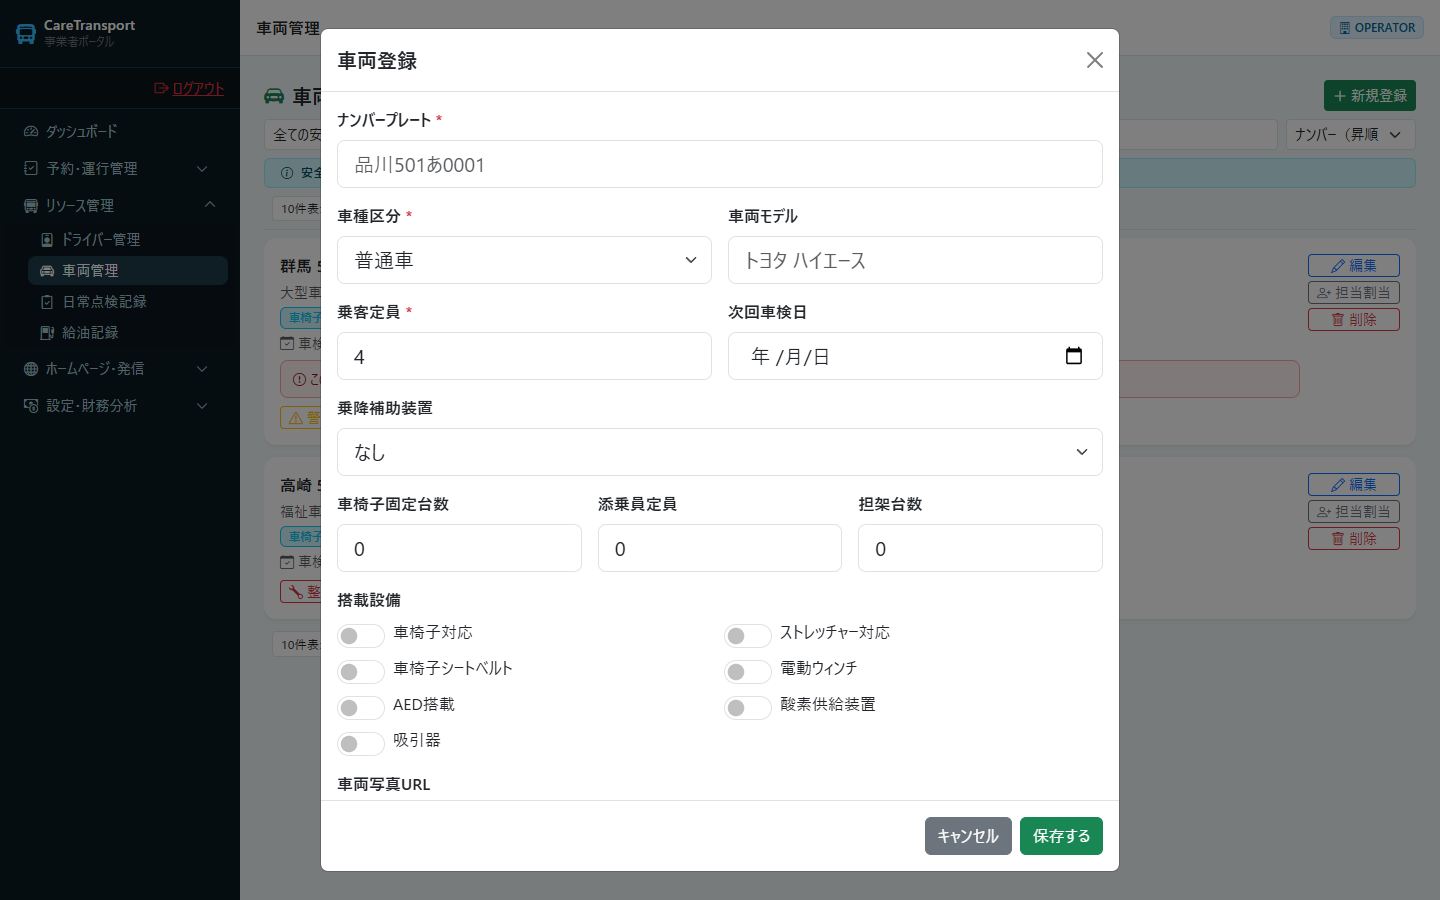
Task: Click the ダッシュボード icon in the sidebar
Action: (x=31, y=132)
